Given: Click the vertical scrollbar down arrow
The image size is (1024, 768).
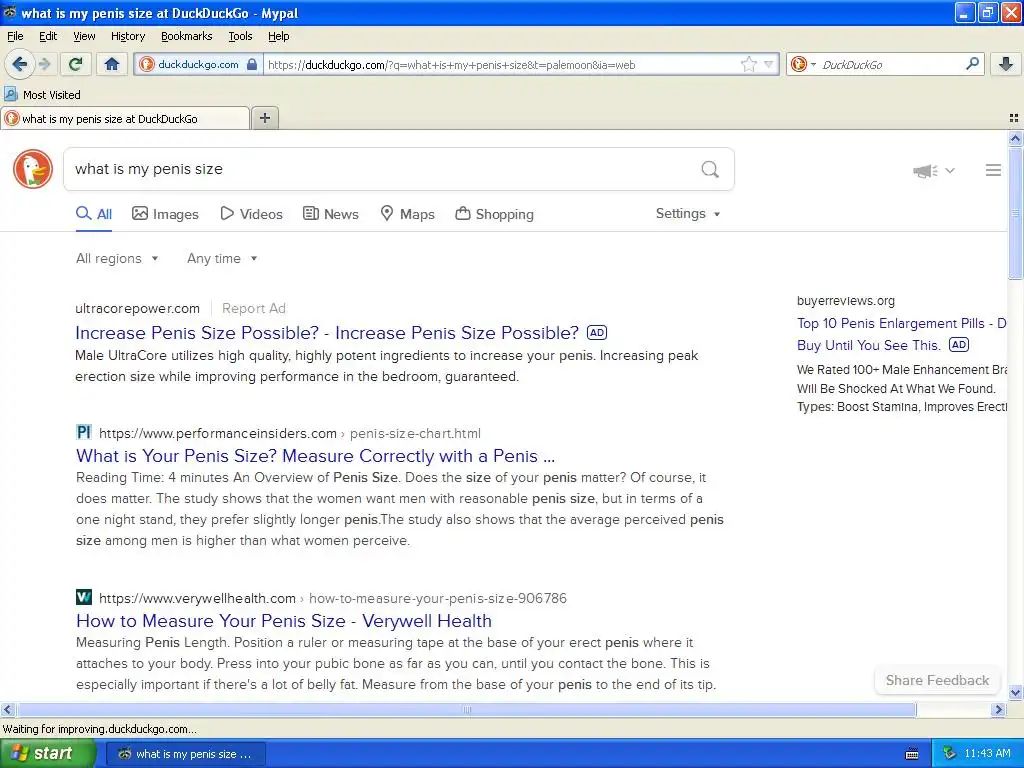Looking at the screenshot, I should [x=1015, y=693].
